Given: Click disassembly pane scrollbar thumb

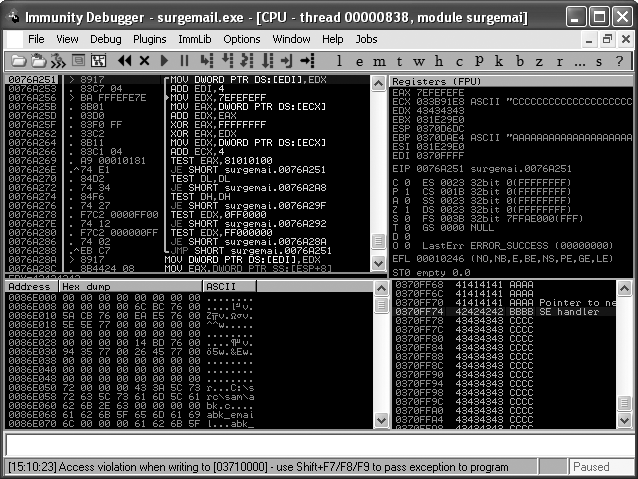Looking at the screenshot, I should tap(378, 241).
